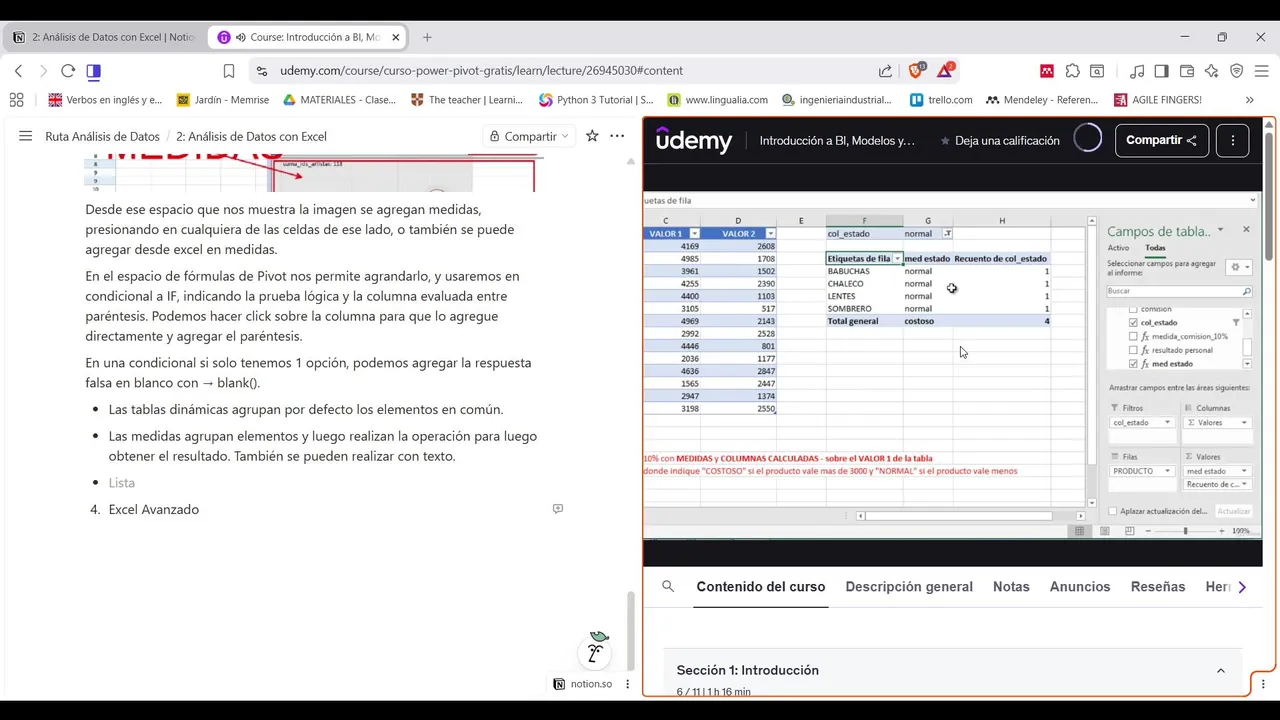Open the Brave VPN shield icon

coord(1237,71)
